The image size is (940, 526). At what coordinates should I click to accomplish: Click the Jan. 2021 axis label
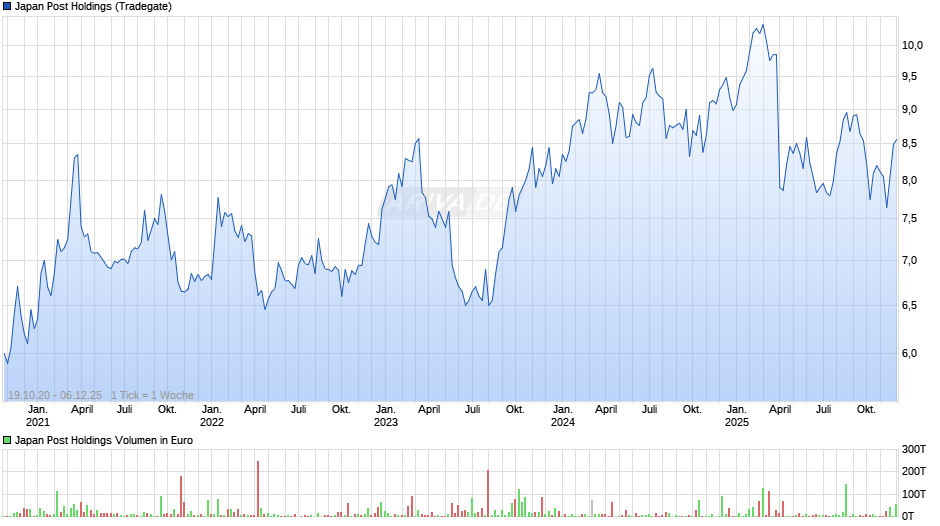[x=37, y=416]
